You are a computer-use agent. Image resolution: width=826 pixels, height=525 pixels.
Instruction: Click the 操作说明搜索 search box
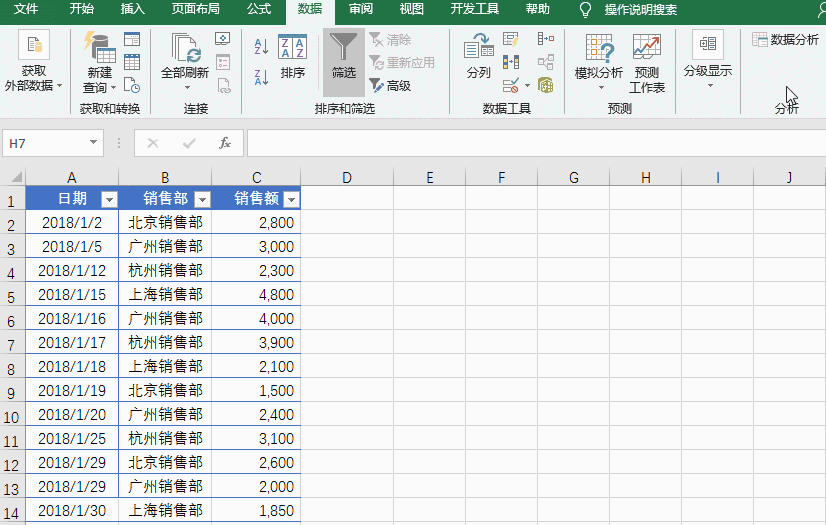pyautogui.click(x=641, y=9)
